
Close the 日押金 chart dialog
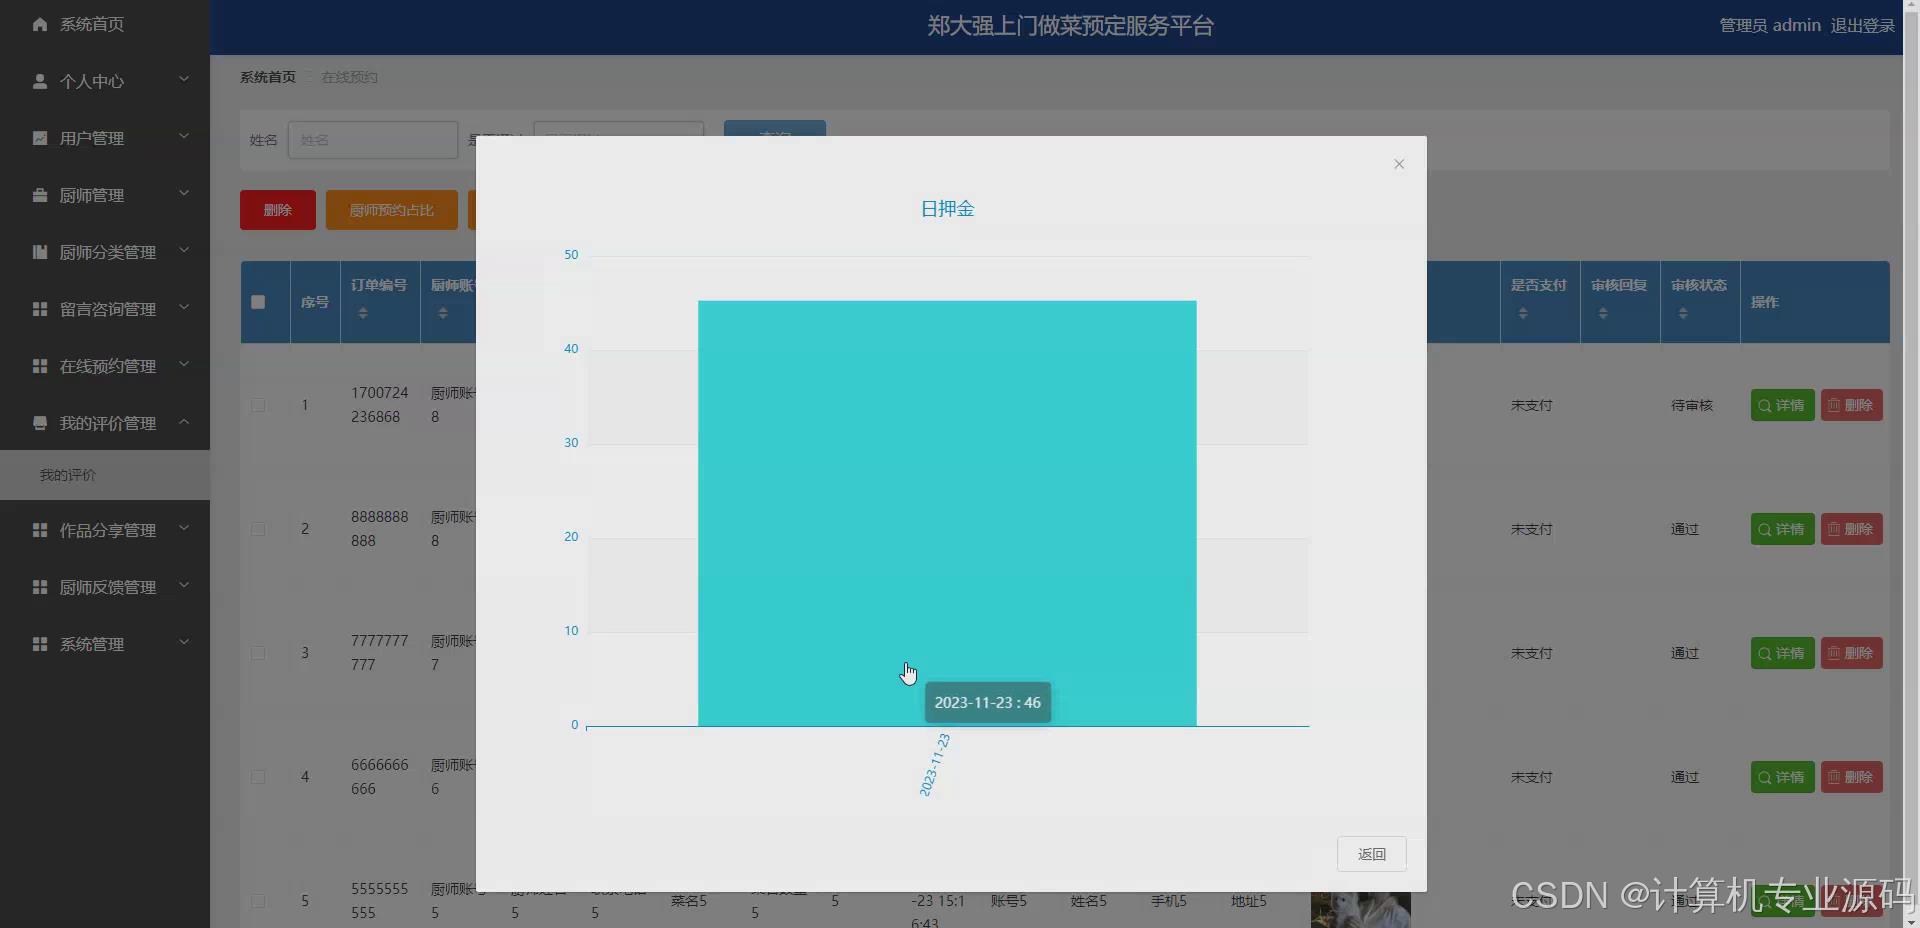(1399, 164)
